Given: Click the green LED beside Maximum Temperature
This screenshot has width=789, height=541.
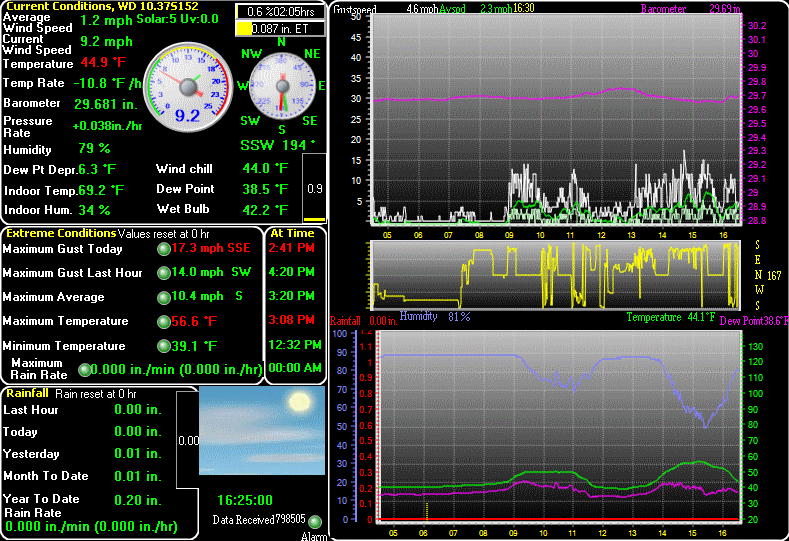Looking at the screenshot, I should (x=164, y=322).
